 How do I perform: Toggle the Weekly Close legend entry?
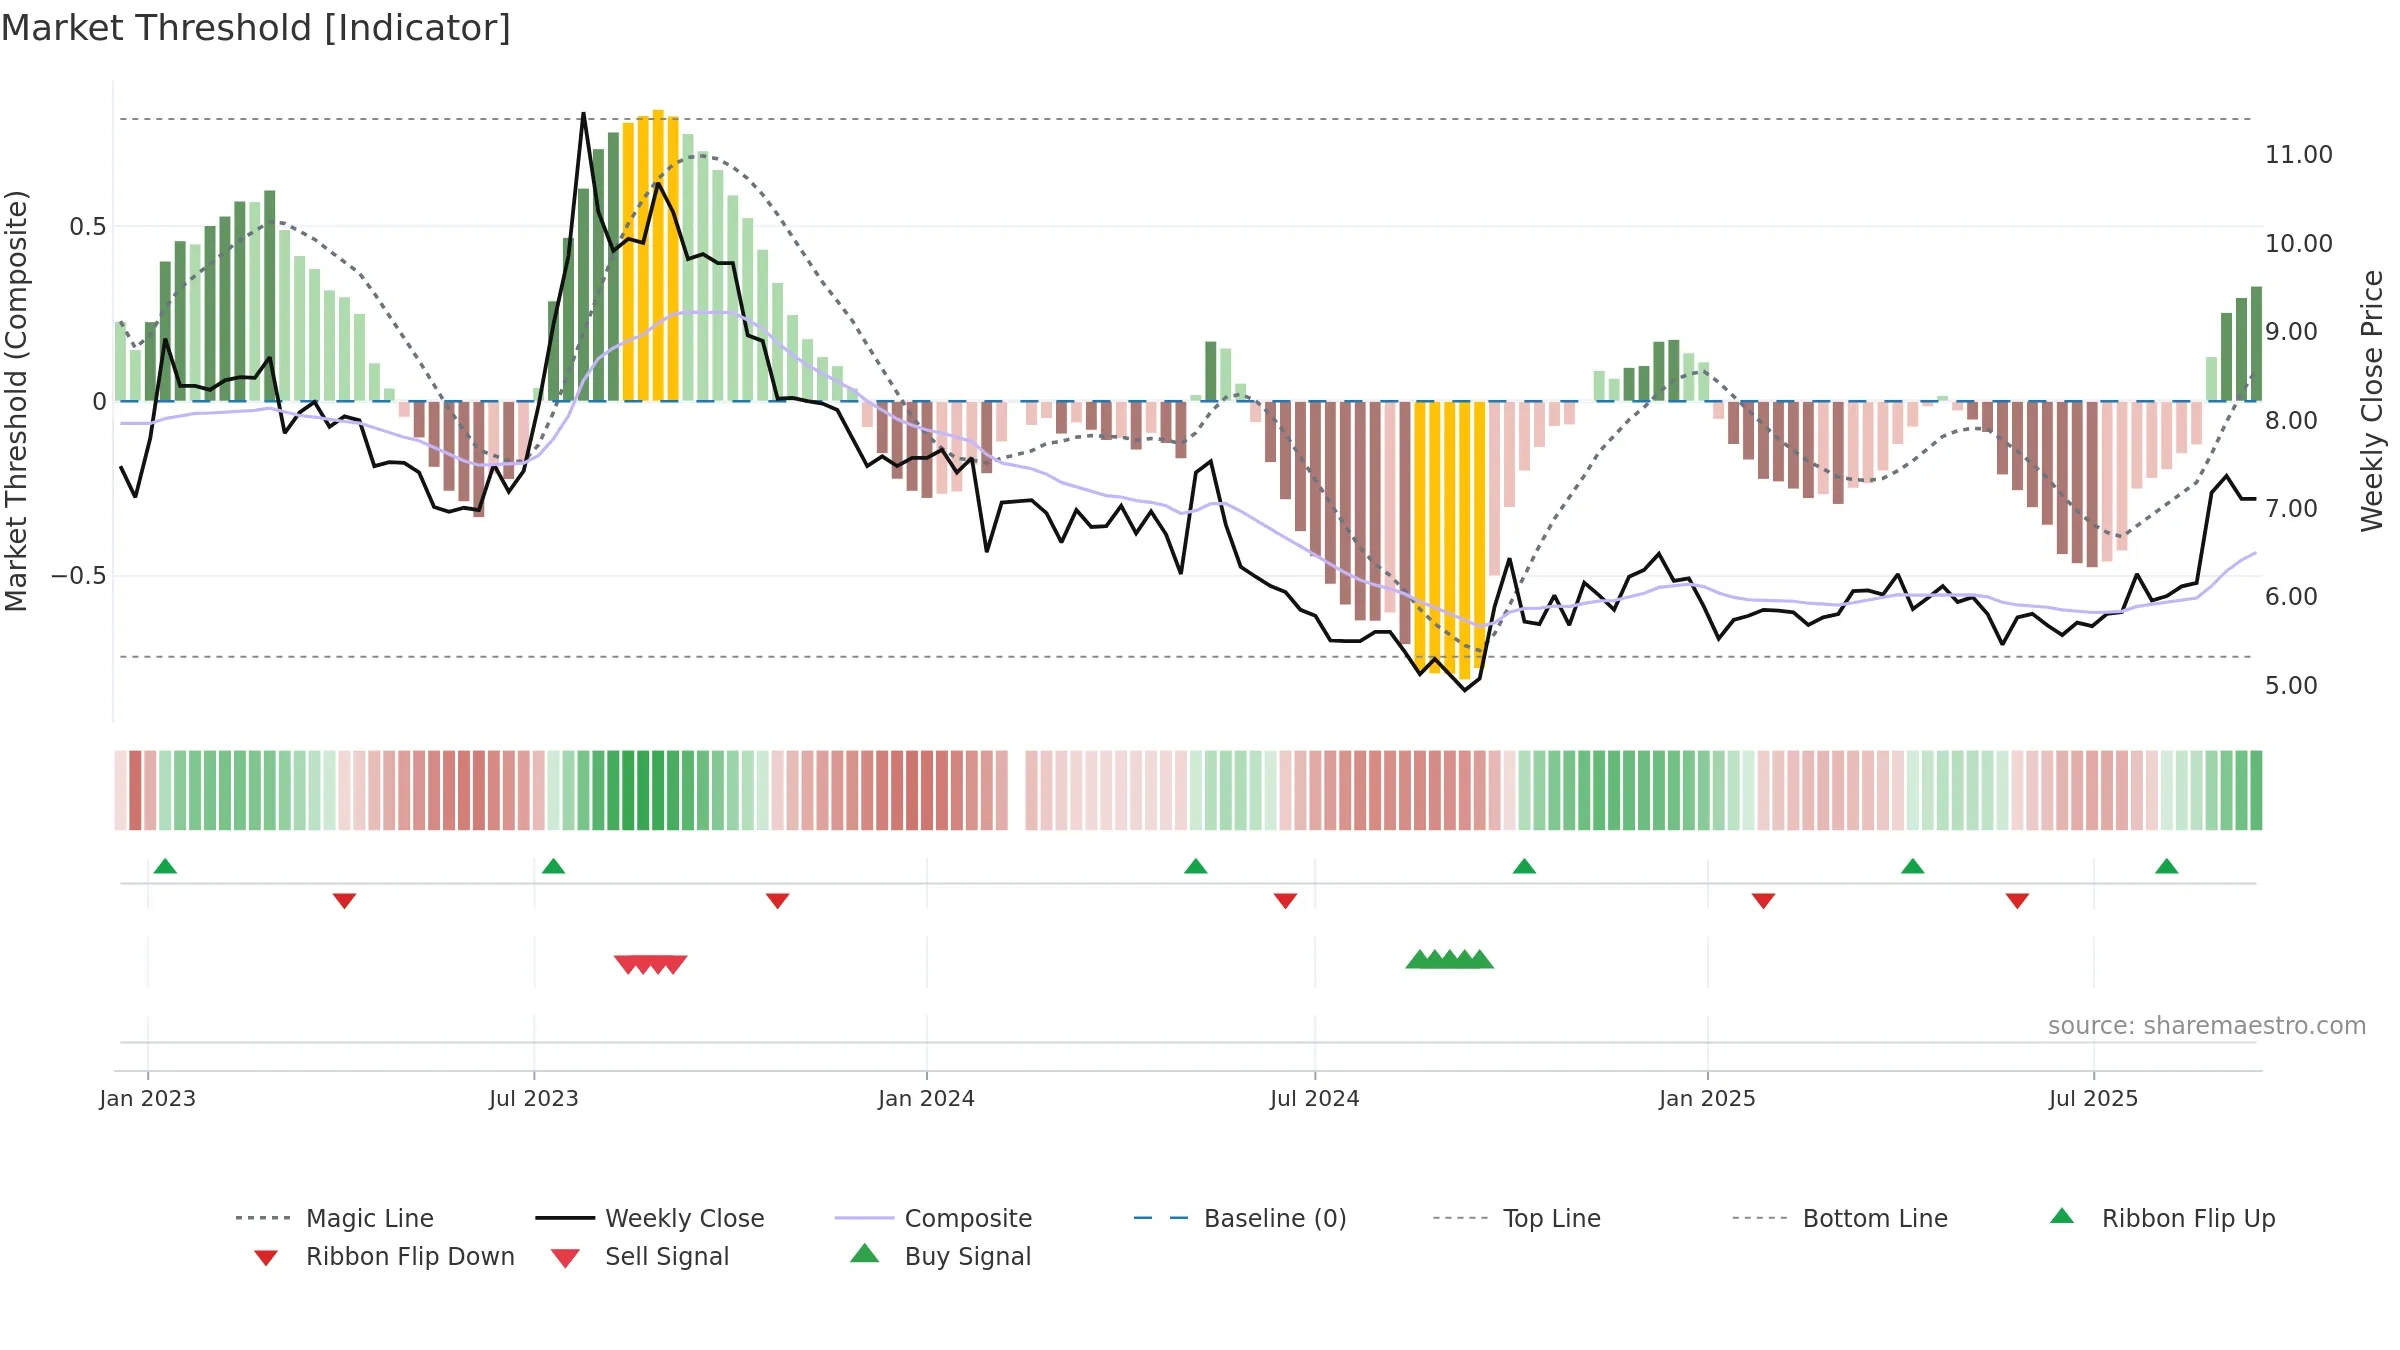point(650,1218)
